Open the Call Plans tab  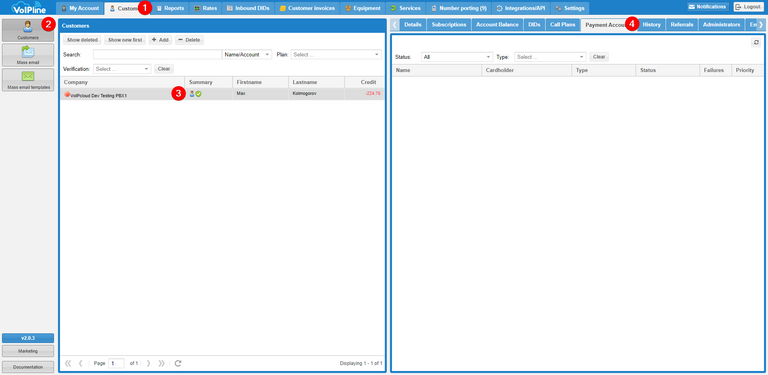pos(562,24)
